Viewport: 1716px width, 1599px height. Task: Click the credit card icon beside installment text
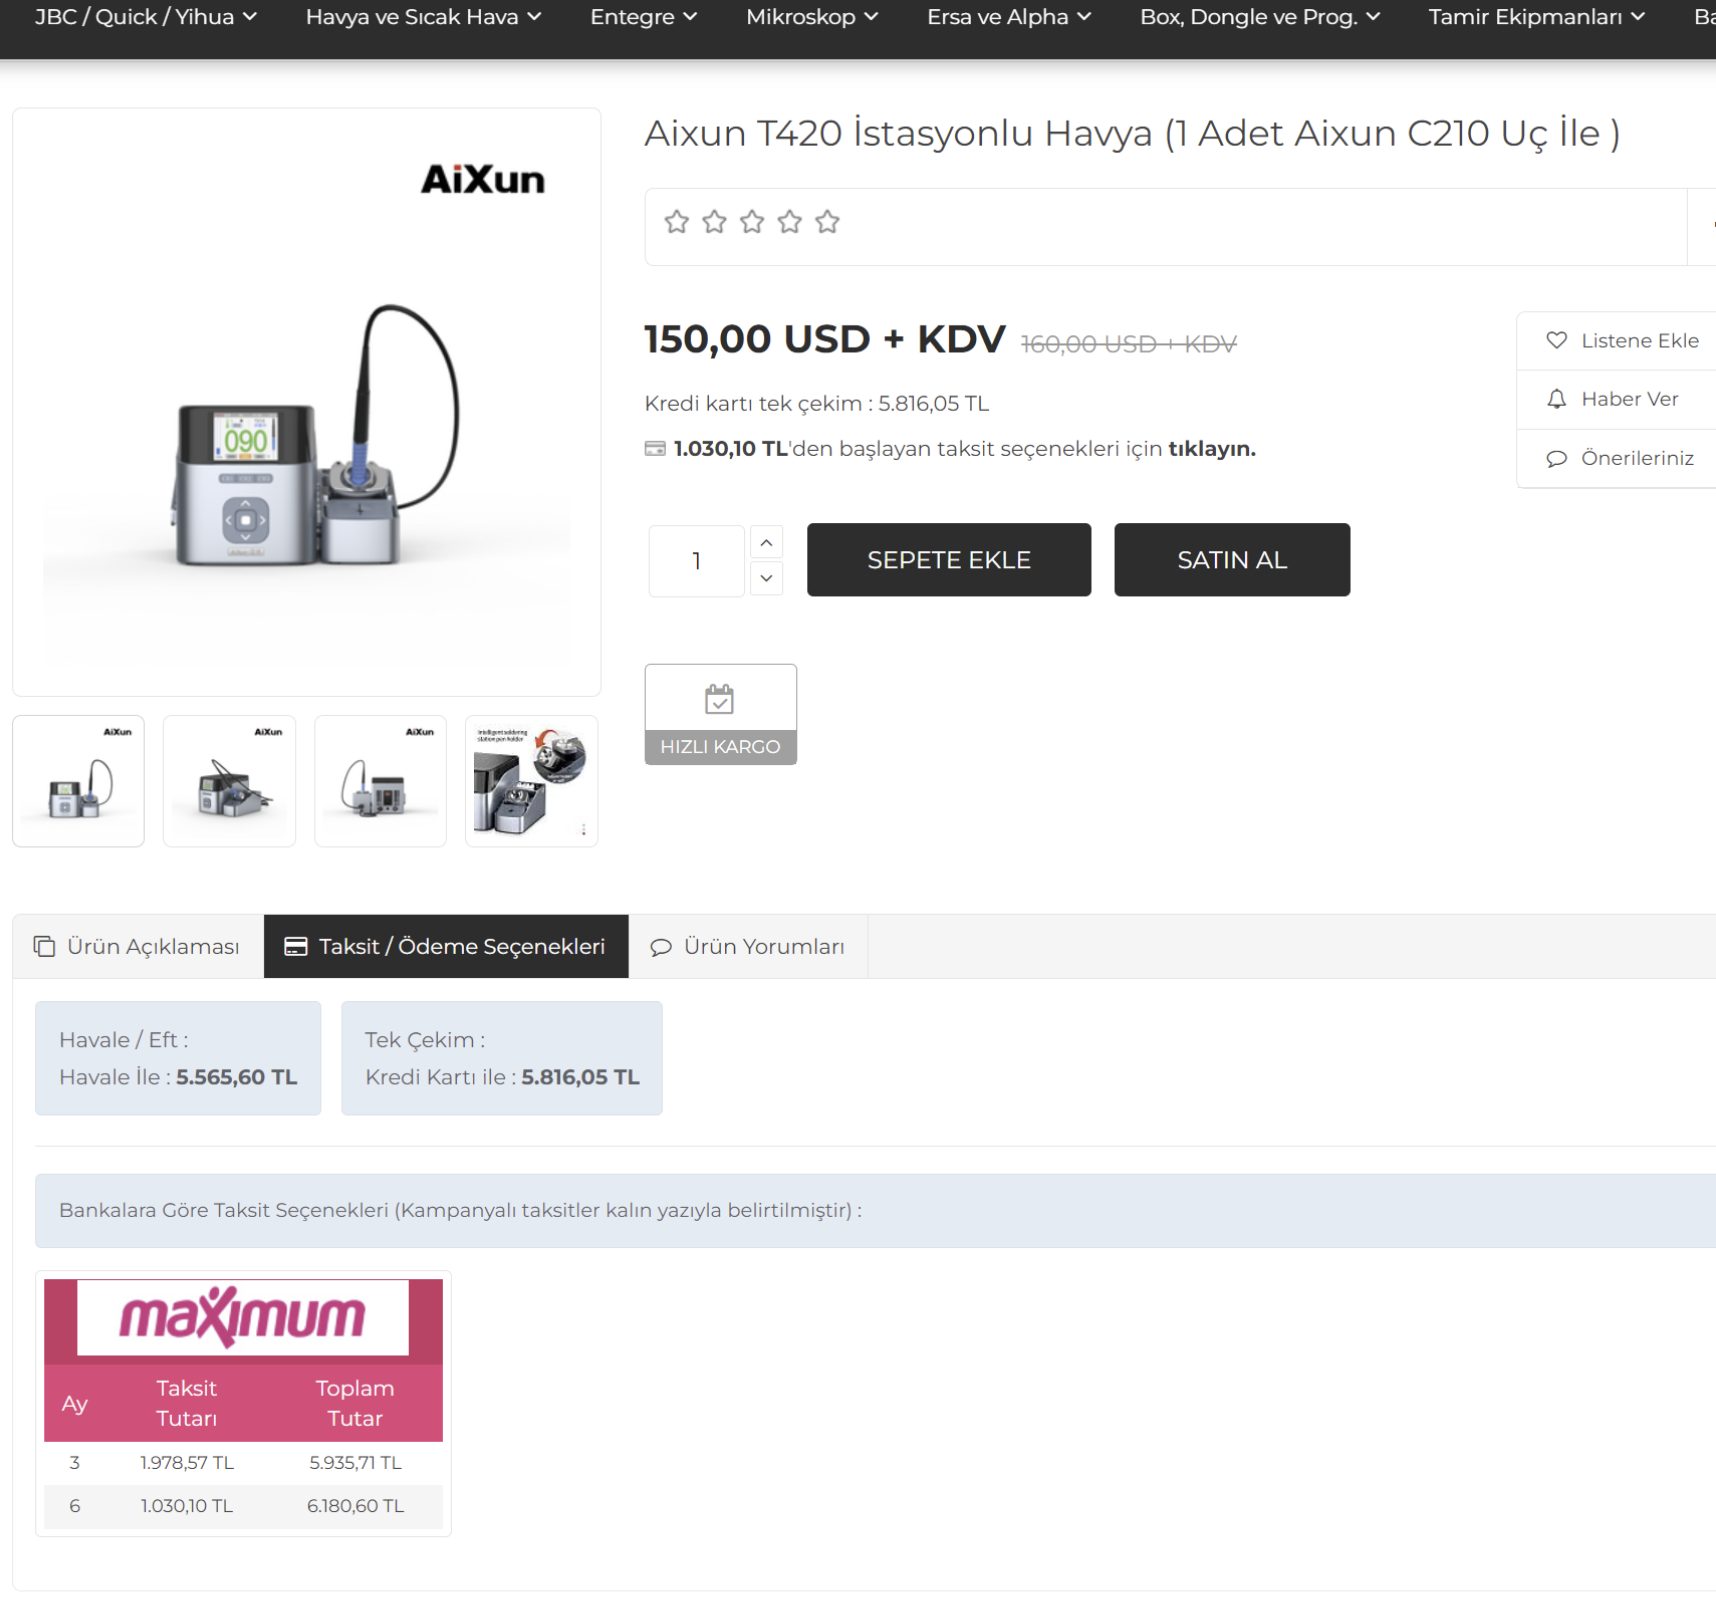655,449
